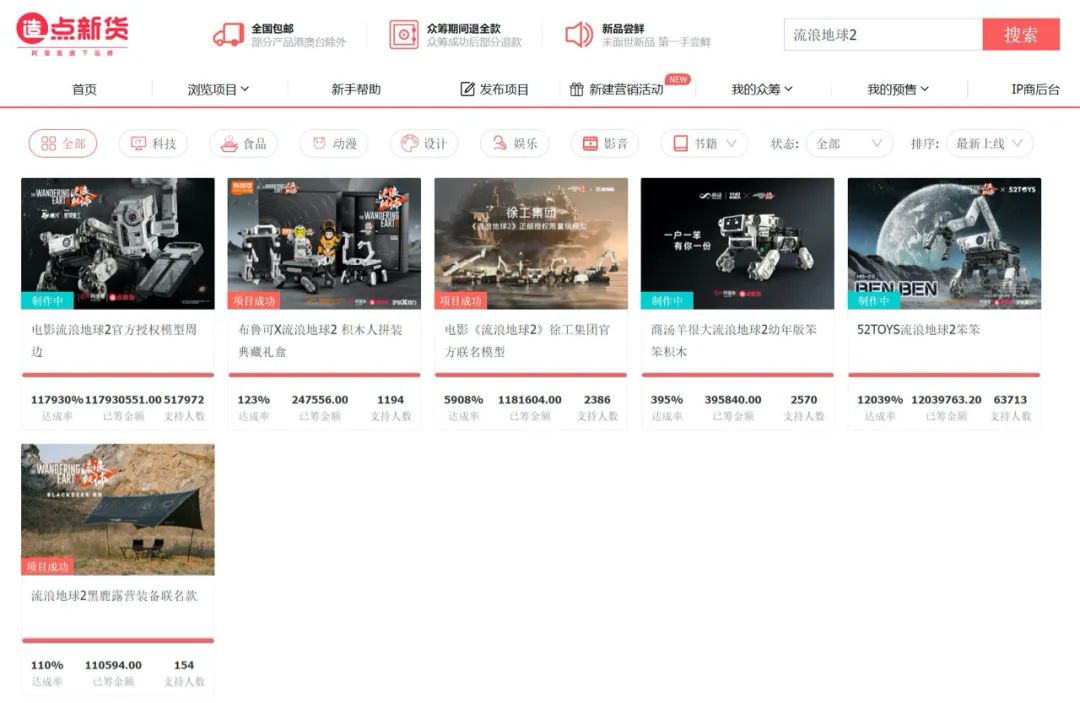Click supporter count 2570
Screen dimensions: 1080x703
pyautogui.click(x=804, y=399)
